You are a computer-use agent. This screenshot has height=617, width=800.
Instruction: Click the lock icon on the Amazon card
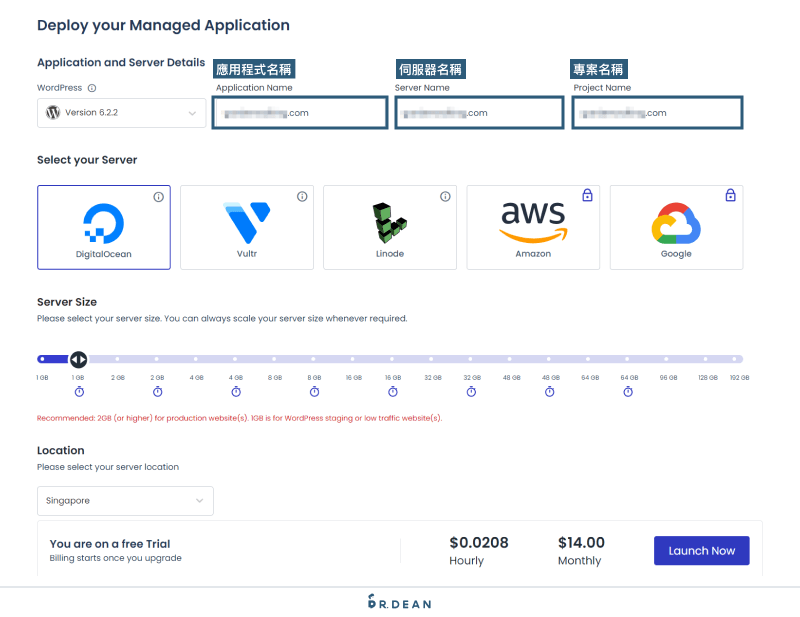pos(587,195)
